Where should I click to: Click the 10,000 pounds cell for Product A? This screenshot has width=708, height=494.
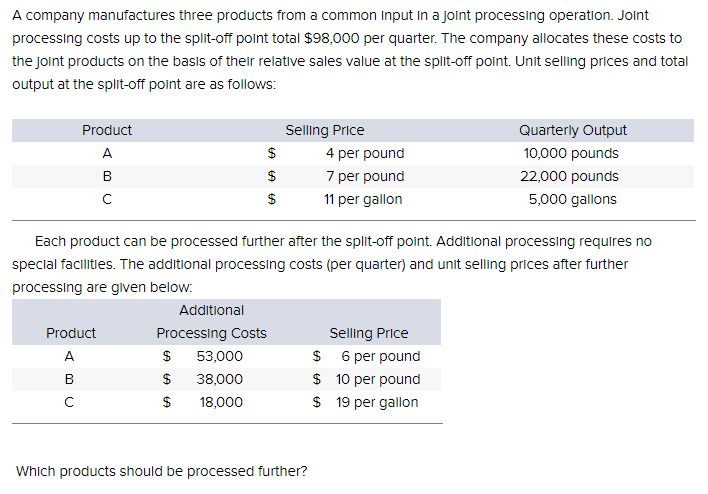coord(571,153)
